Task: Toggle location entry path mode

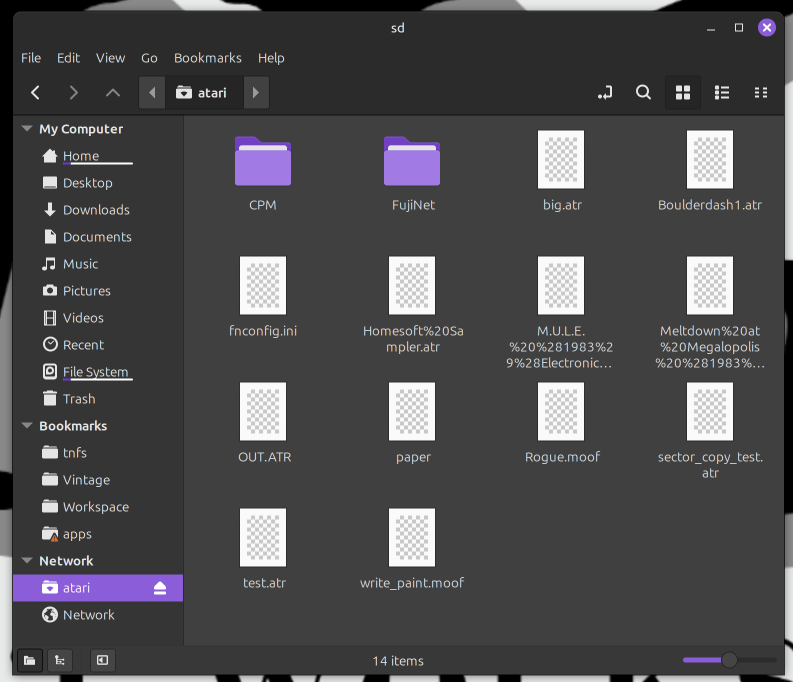Action: coord(604,93)
